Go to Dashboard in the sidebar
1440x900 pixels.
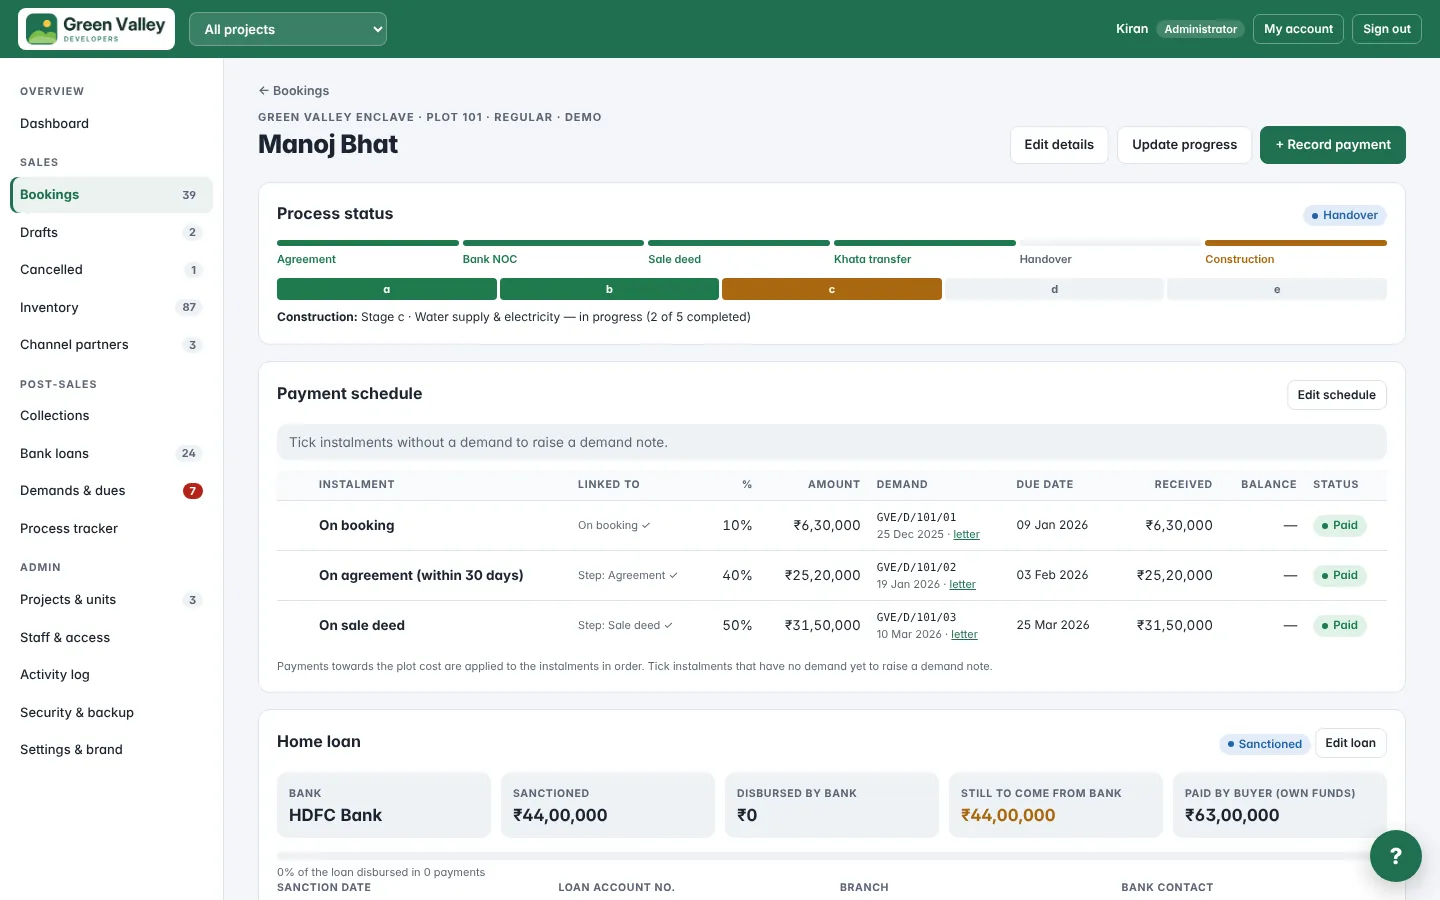[111, 124]
